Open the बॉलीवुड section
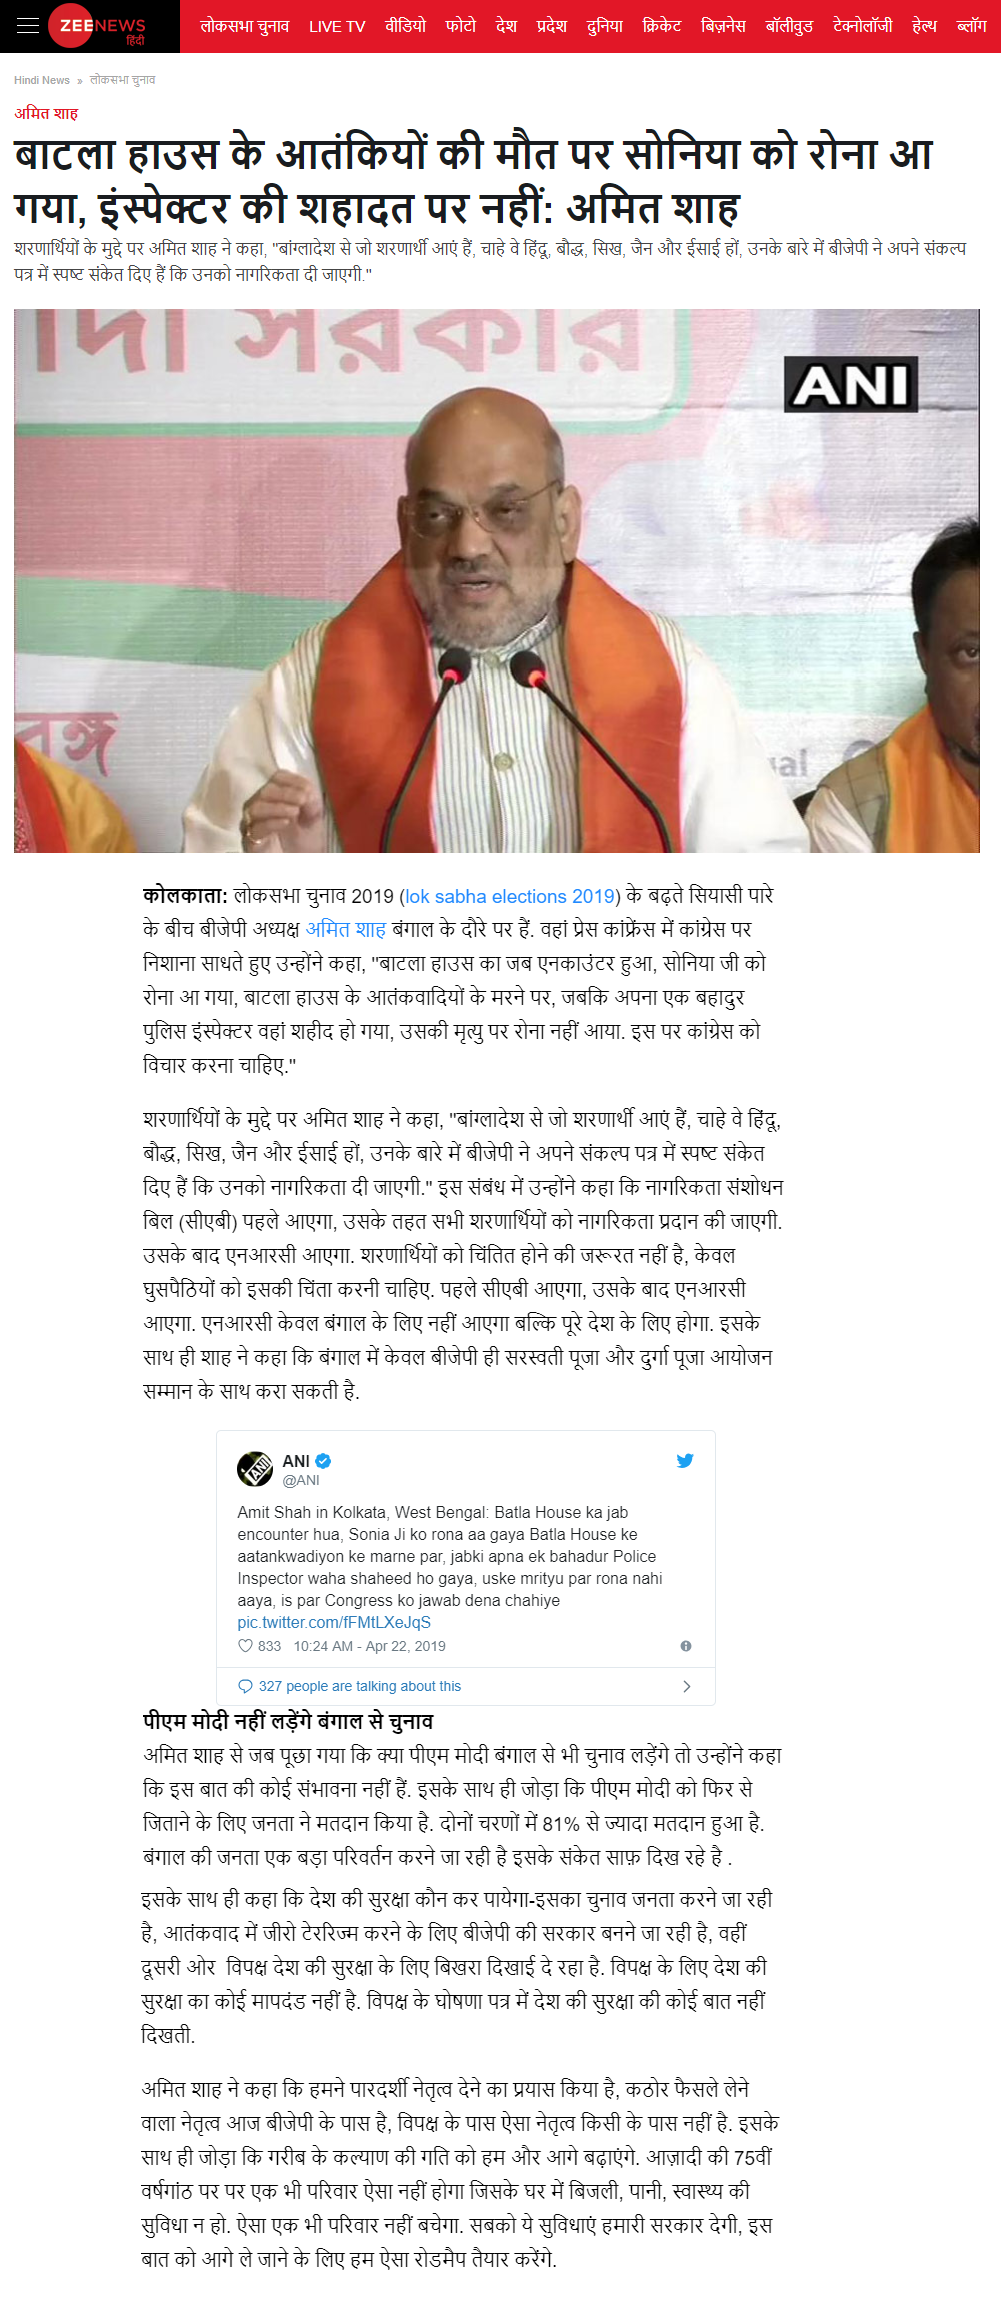Viewport: 1001px width, 2306px height. (789, 26)
